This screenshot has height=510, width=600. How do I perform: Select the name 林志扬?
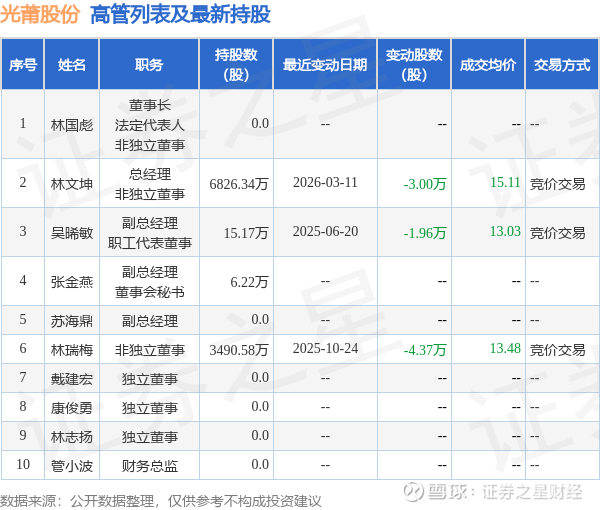tap(72, 437)
